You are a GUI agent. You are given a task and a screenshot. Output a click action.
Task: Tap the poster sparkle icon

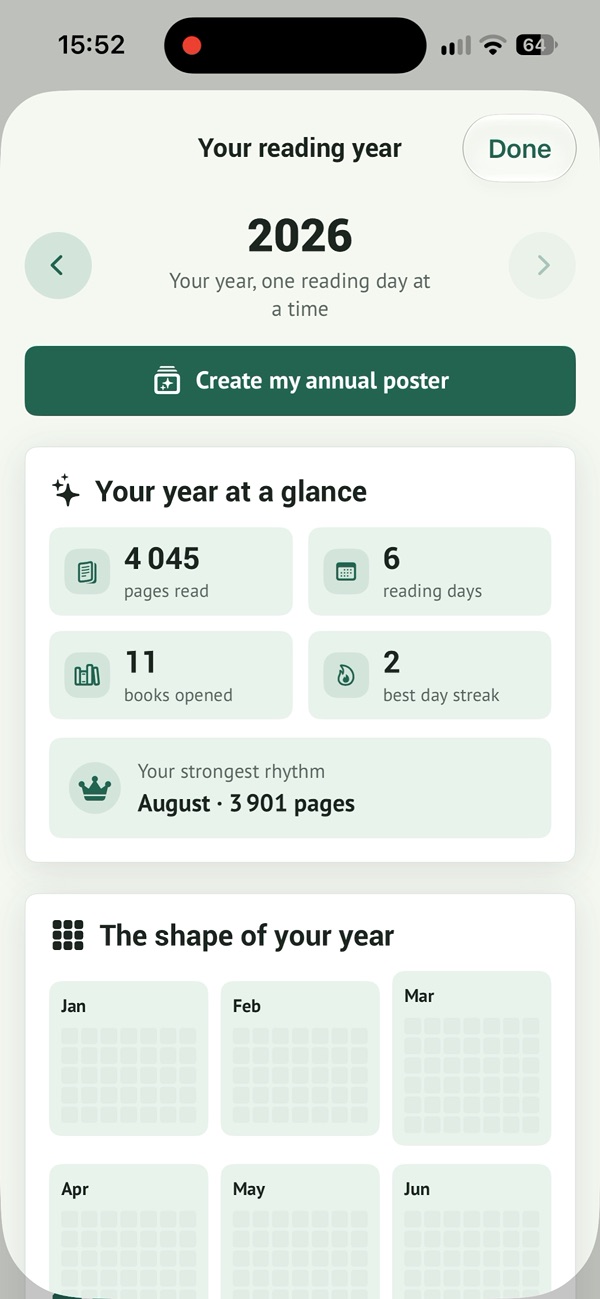[x=167, y=381]
